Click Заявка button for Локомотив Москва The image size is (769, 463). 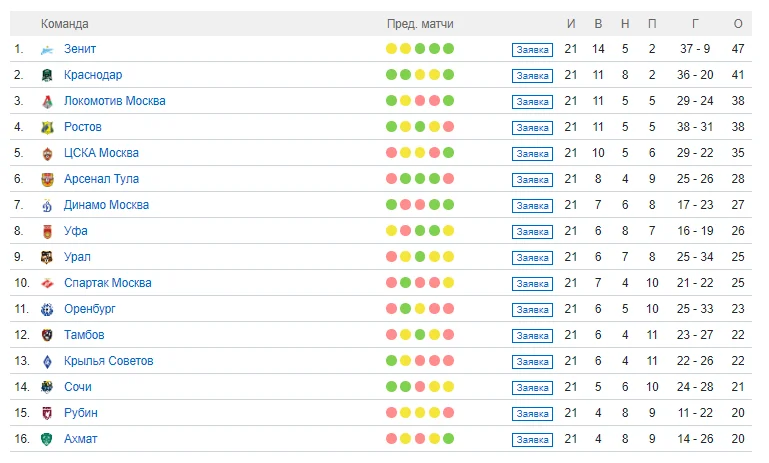click(533, 102)
